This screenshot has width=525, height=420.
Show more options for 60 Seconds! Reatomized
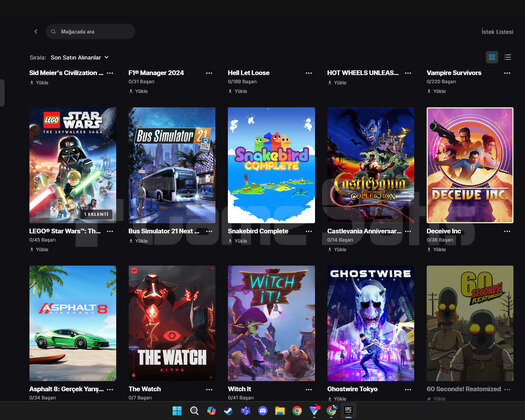click(507, 390)
